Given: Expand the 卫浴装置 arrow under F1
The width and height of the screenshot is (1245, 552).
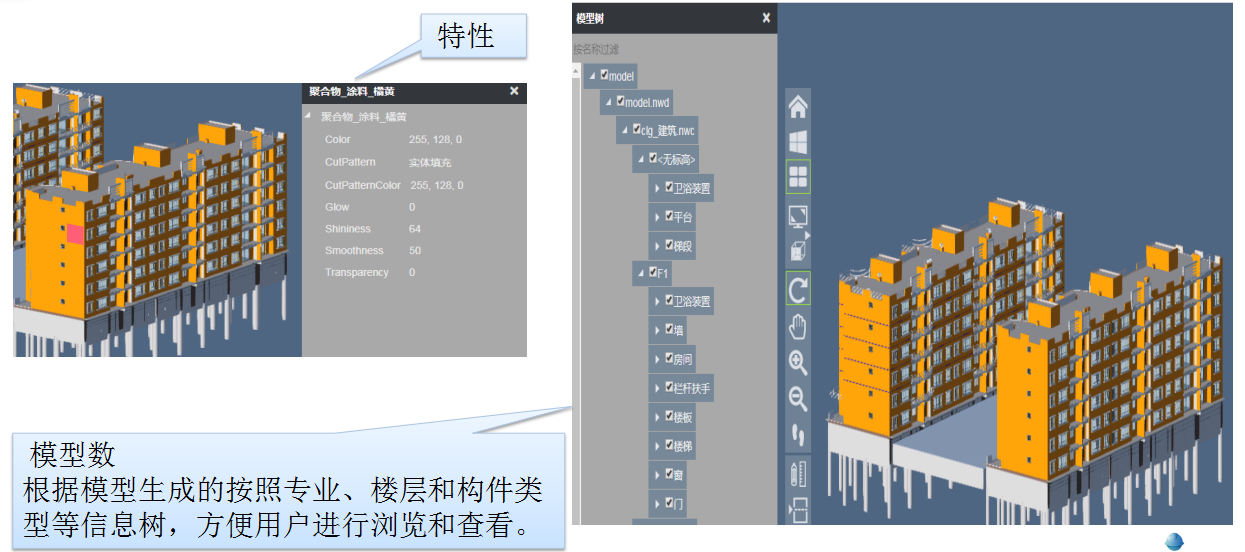Looking at the screenshot, I should click(x=657, y=302).
